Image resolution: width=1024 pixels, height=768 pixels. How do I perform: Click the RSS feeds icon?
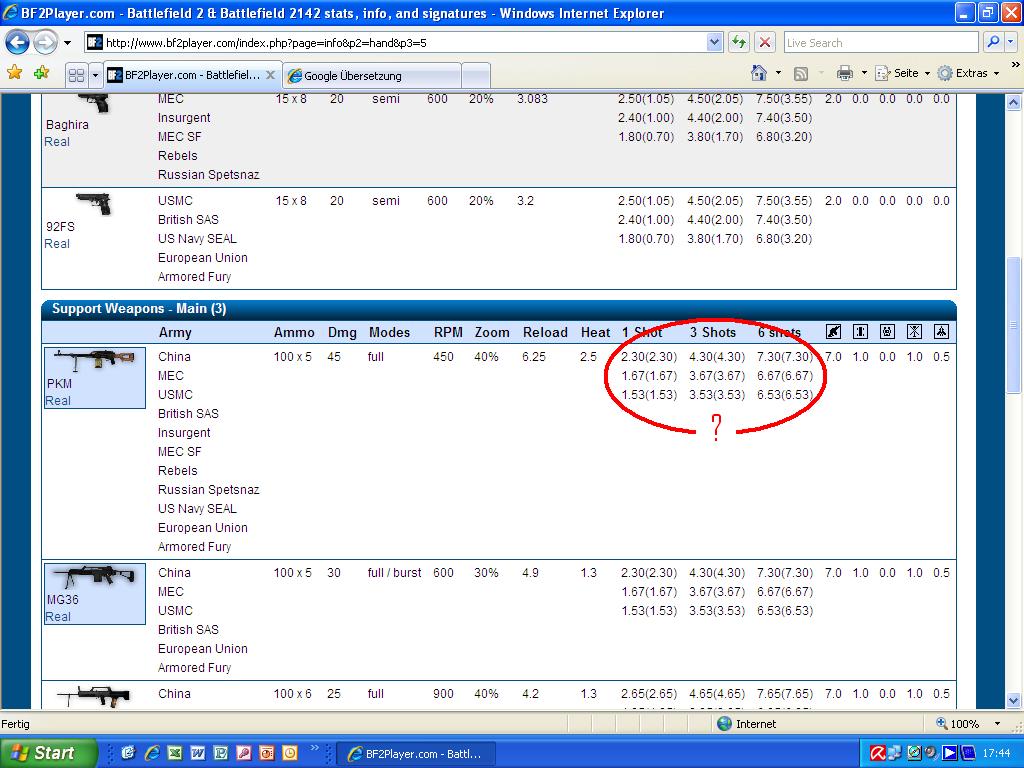(x=801, y=74)
